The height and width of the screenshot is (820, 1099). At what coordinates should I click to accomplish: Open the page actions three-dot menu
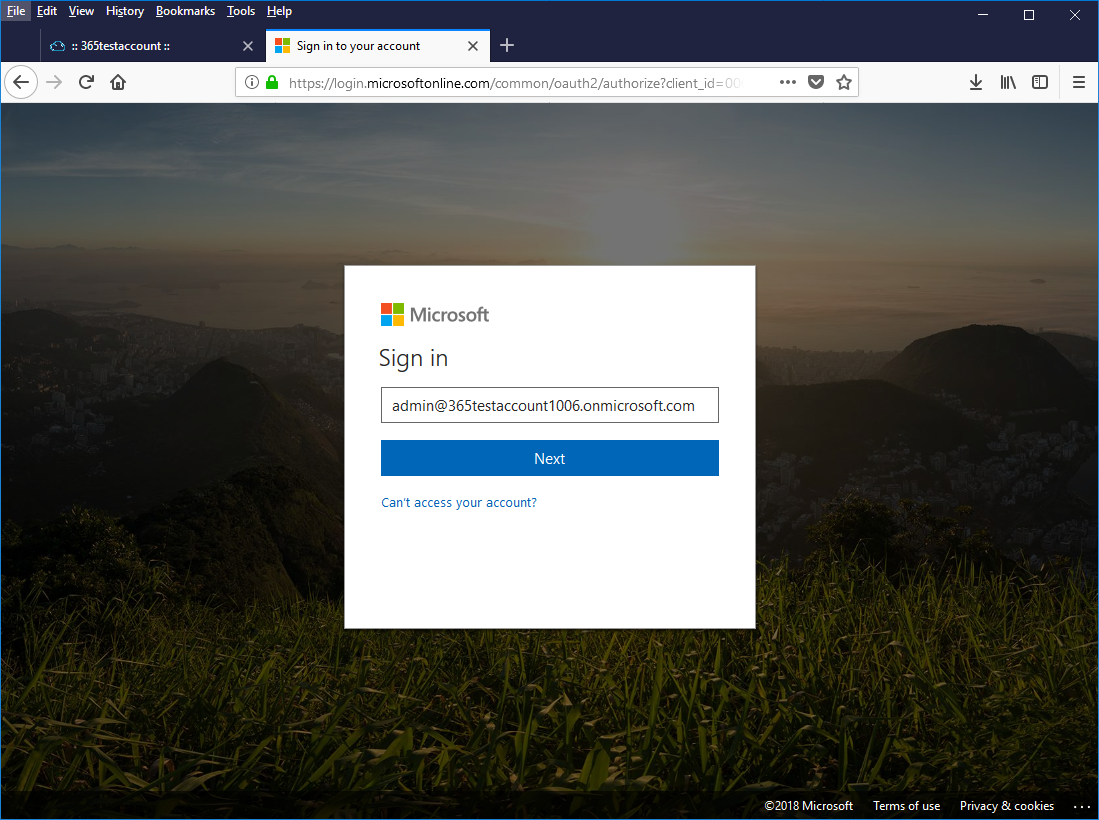pyautogui.click(x=788, y=83)
